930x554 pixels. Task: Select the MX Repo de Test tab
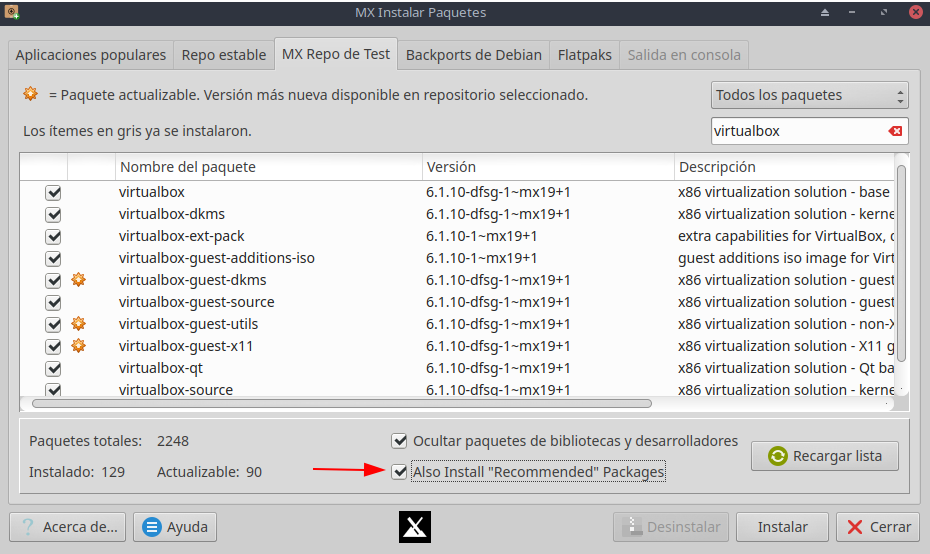point(336,54)
